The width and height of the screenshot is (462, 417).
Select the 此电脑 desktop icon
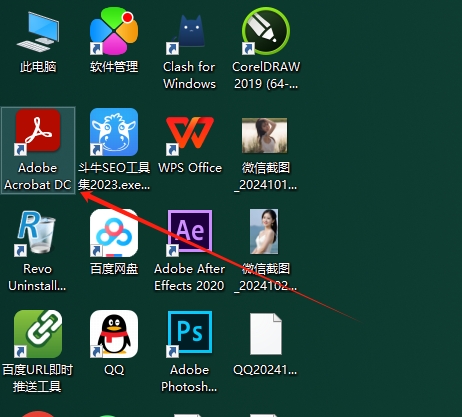click(38, 32)
